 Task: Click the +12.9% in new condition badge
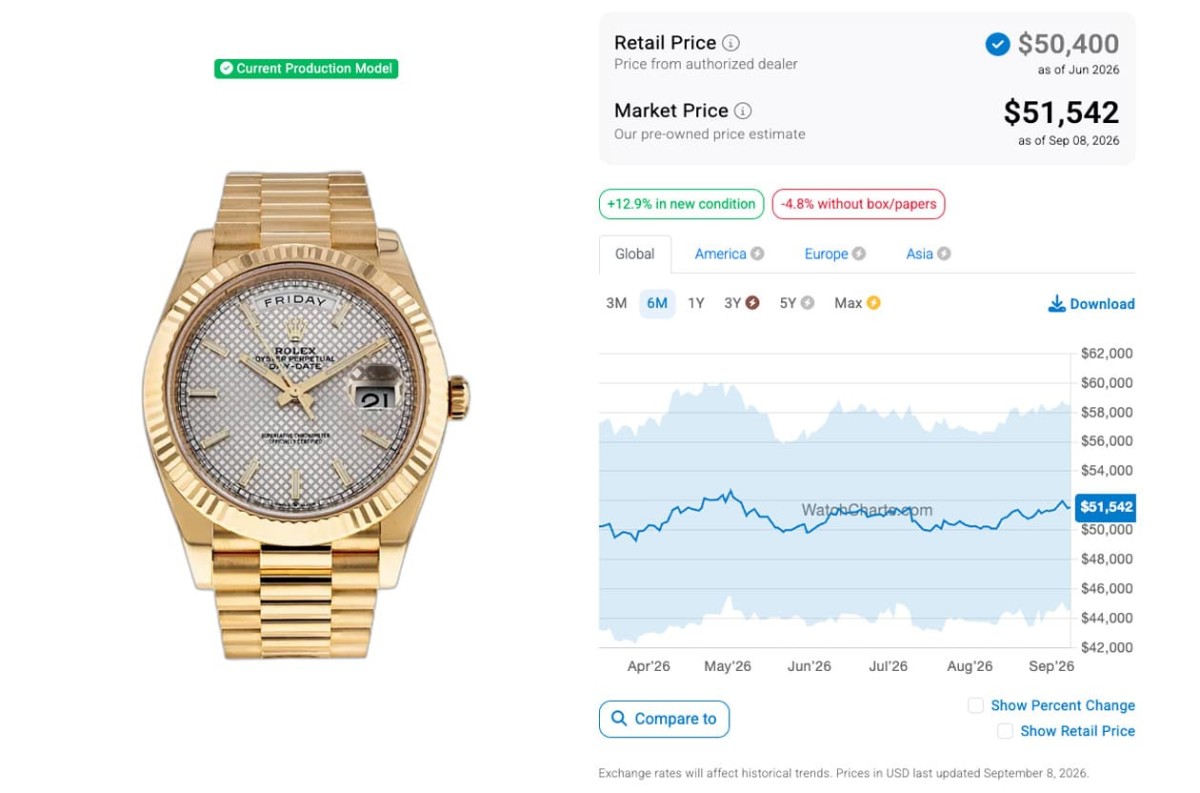(x=681, y=204)
